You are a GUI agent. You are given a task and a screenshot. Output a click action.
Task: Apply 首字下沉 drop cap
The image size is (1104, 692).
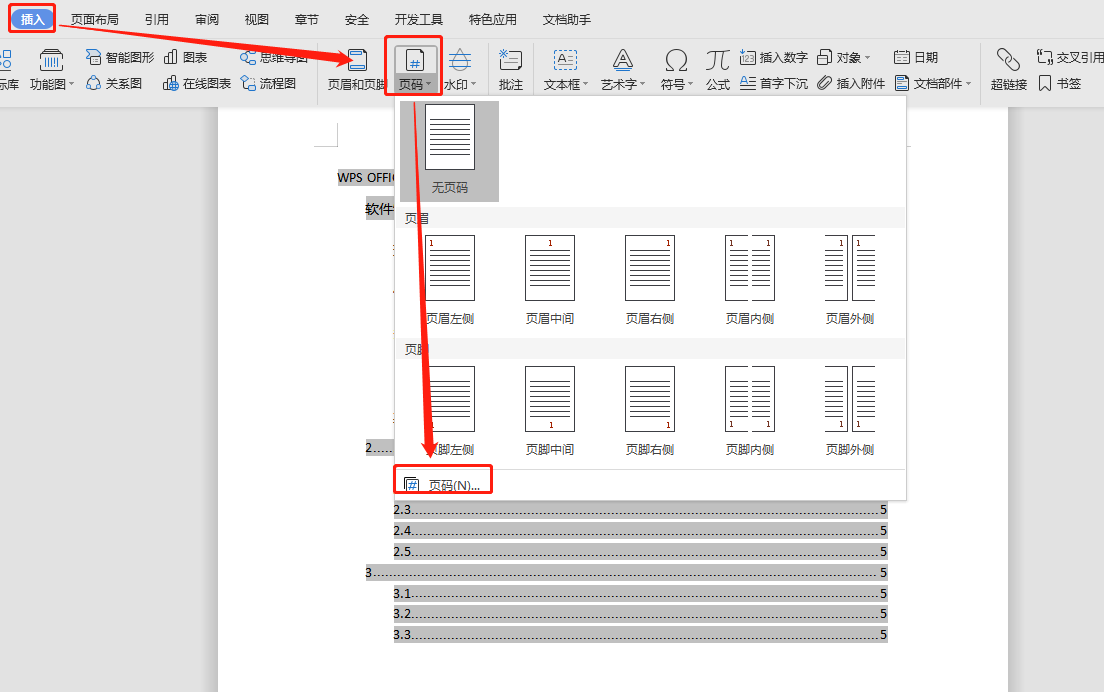(773, 83)
